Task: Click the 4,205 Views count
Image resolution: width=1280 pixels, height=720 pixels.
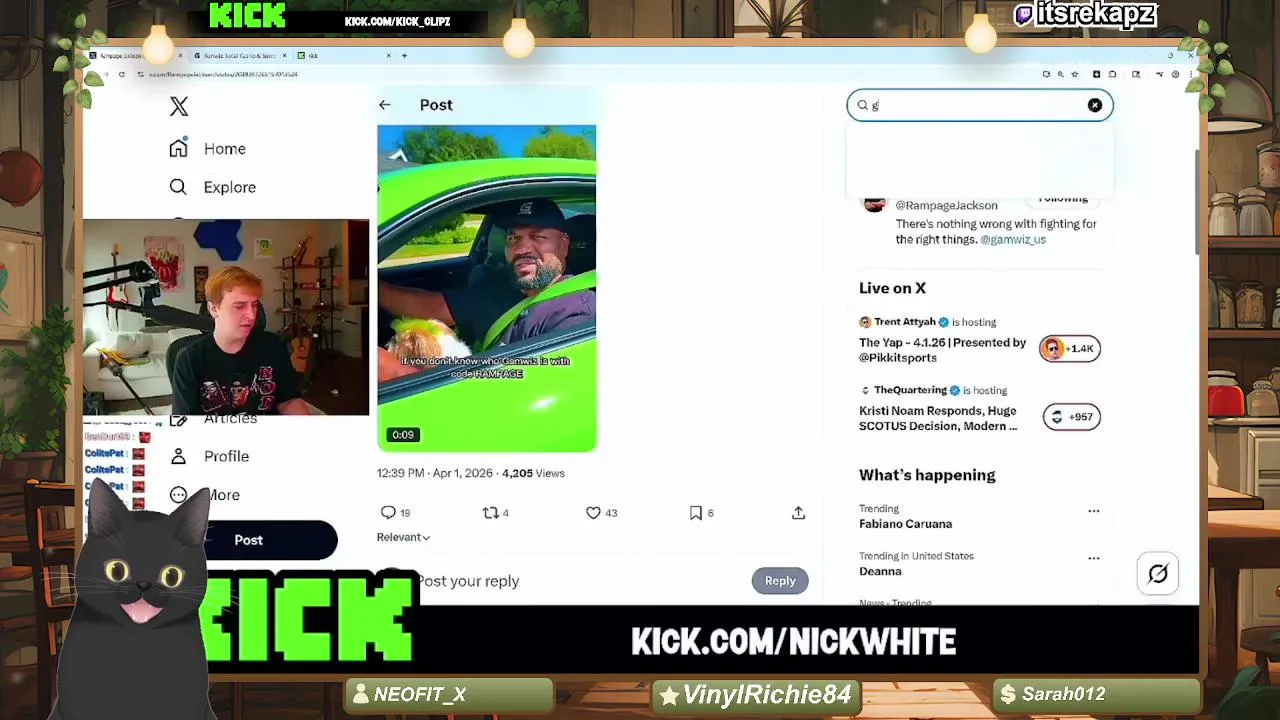Action: 533,473
